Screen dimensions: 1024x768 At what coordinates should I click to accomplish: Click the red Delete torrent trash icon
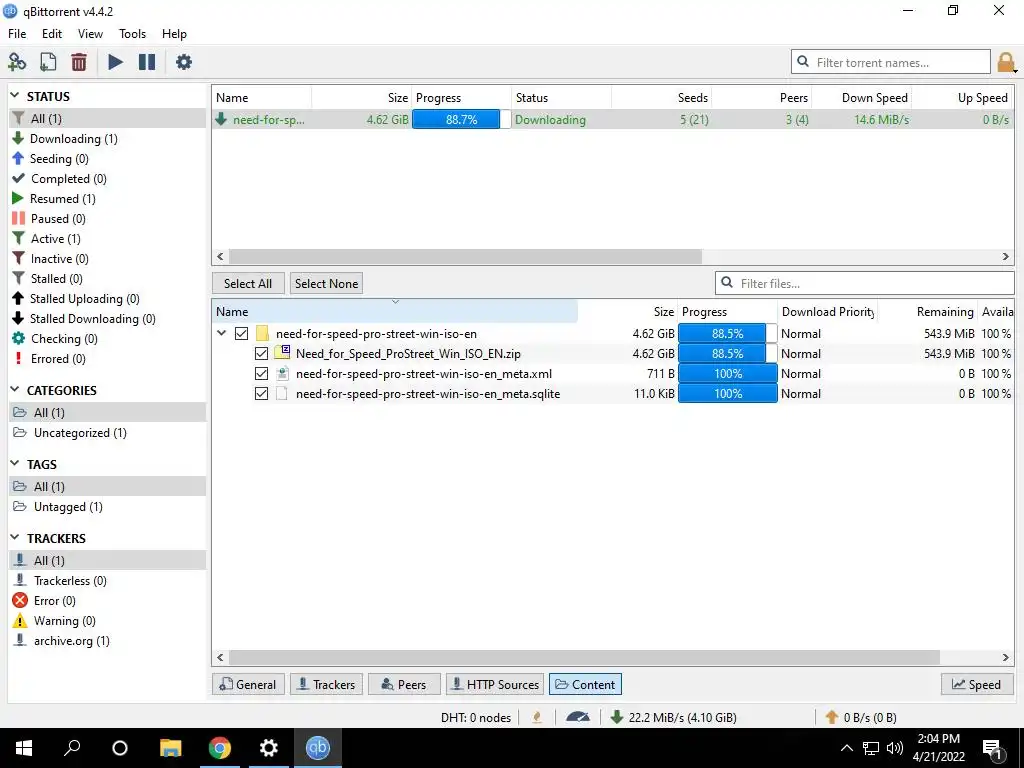coord(79,62)
